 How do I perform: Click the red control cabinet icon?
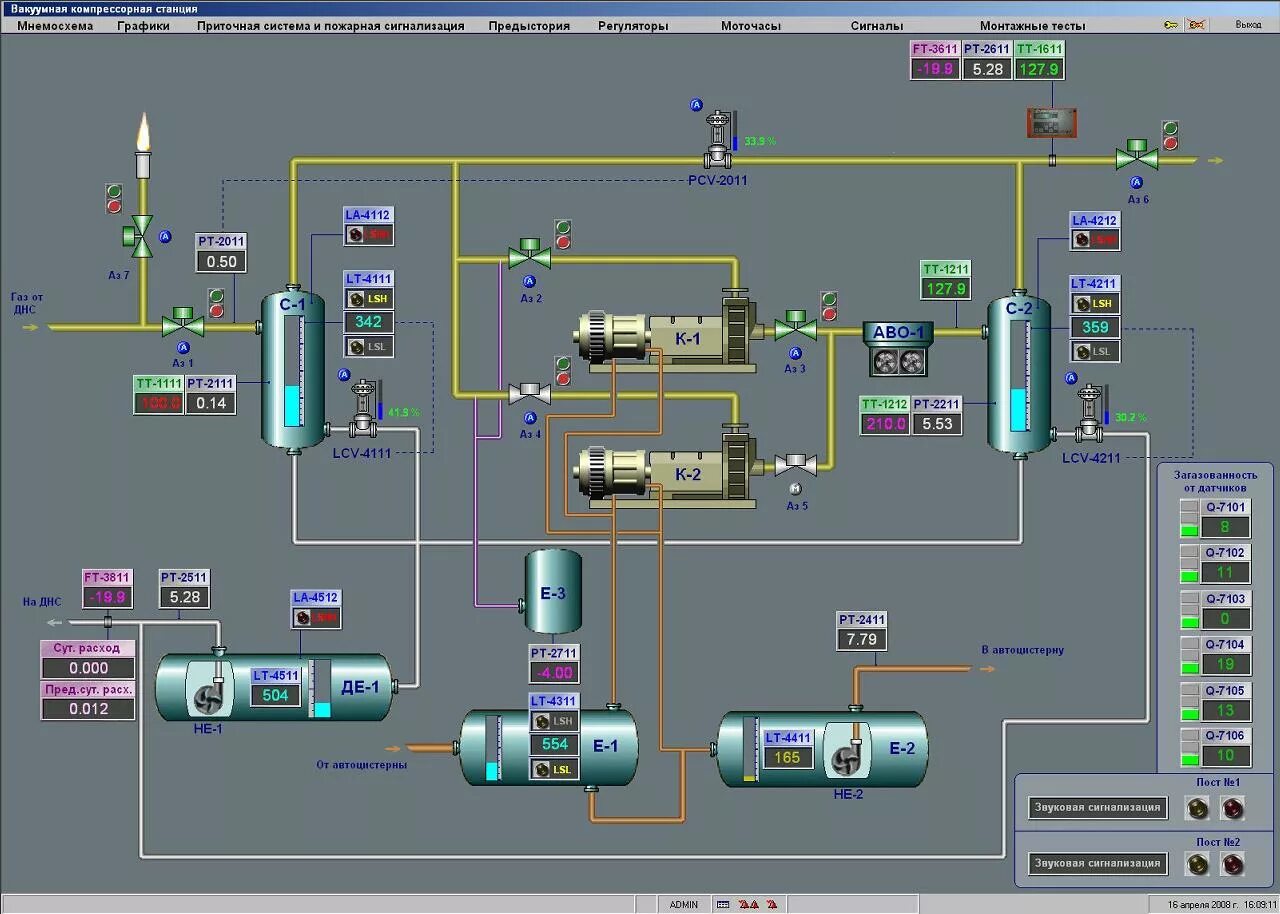pos(1053,122)
